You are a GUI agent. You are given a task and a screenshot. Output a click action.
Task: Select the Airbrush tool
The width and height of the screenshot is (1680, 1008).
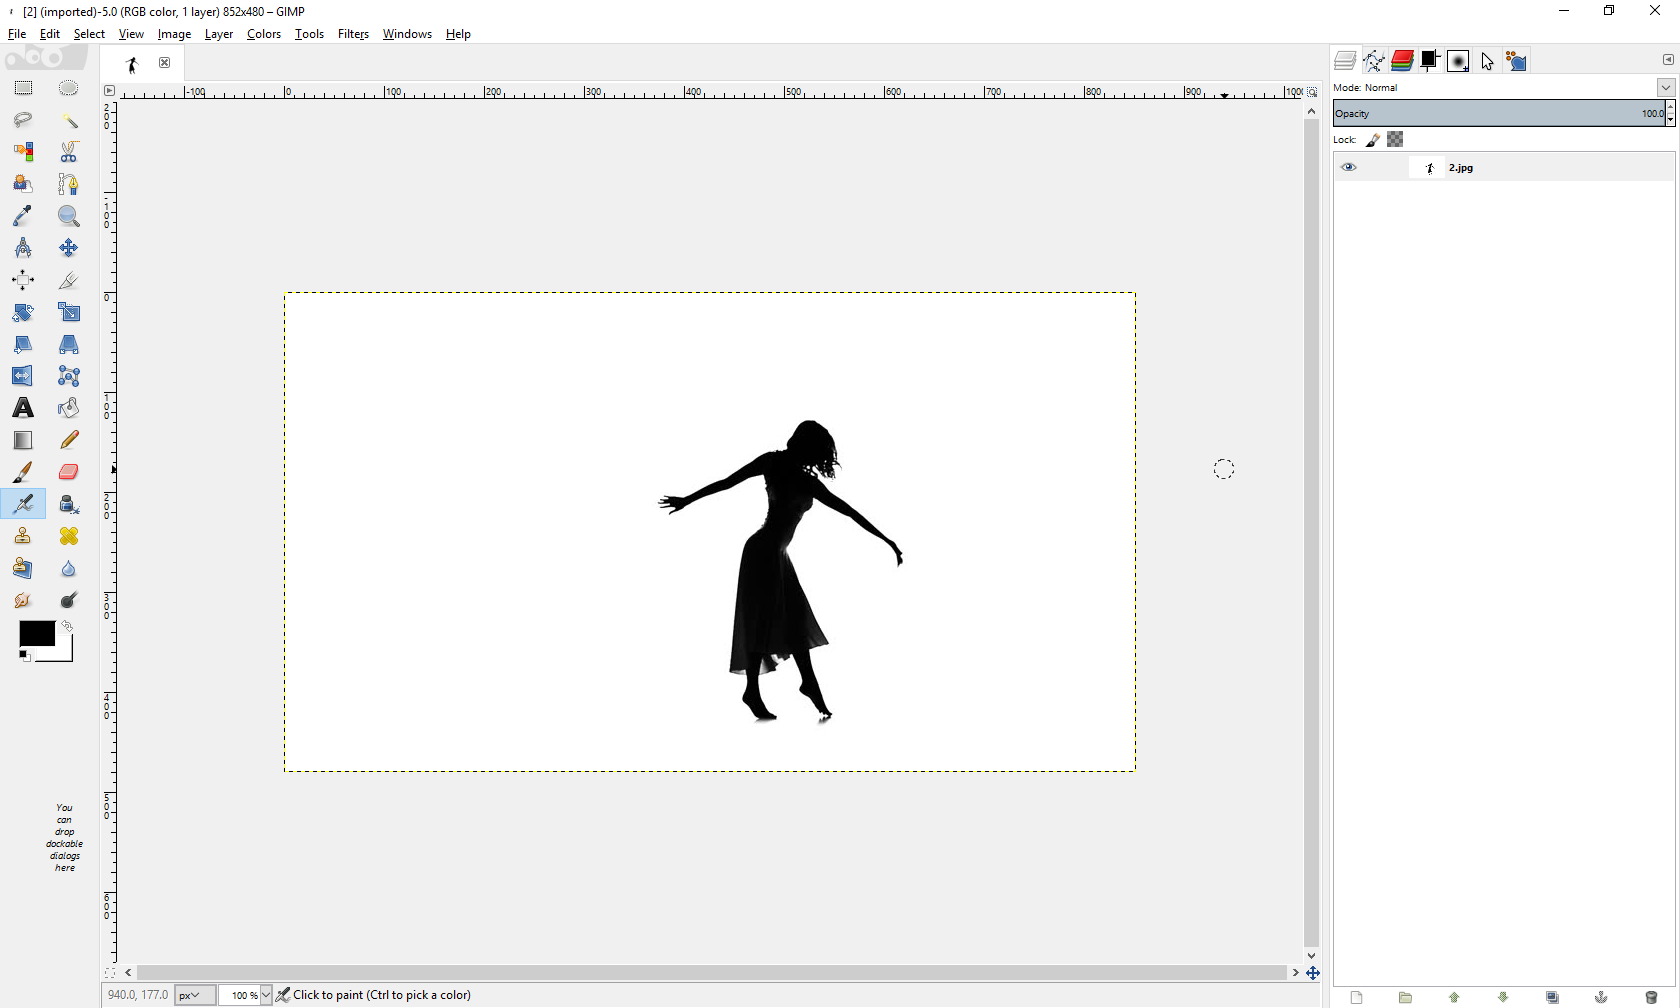[x=23, y=504]
